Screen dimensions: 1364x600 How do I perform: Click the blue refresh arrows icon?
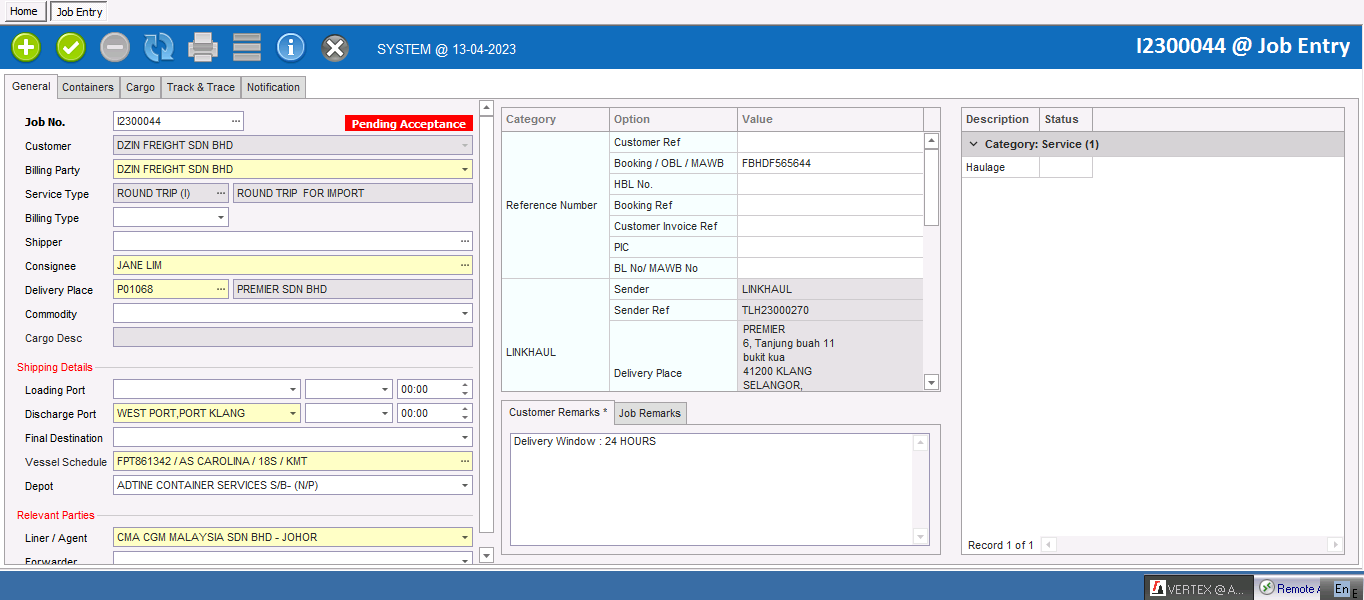pos(159,47)
